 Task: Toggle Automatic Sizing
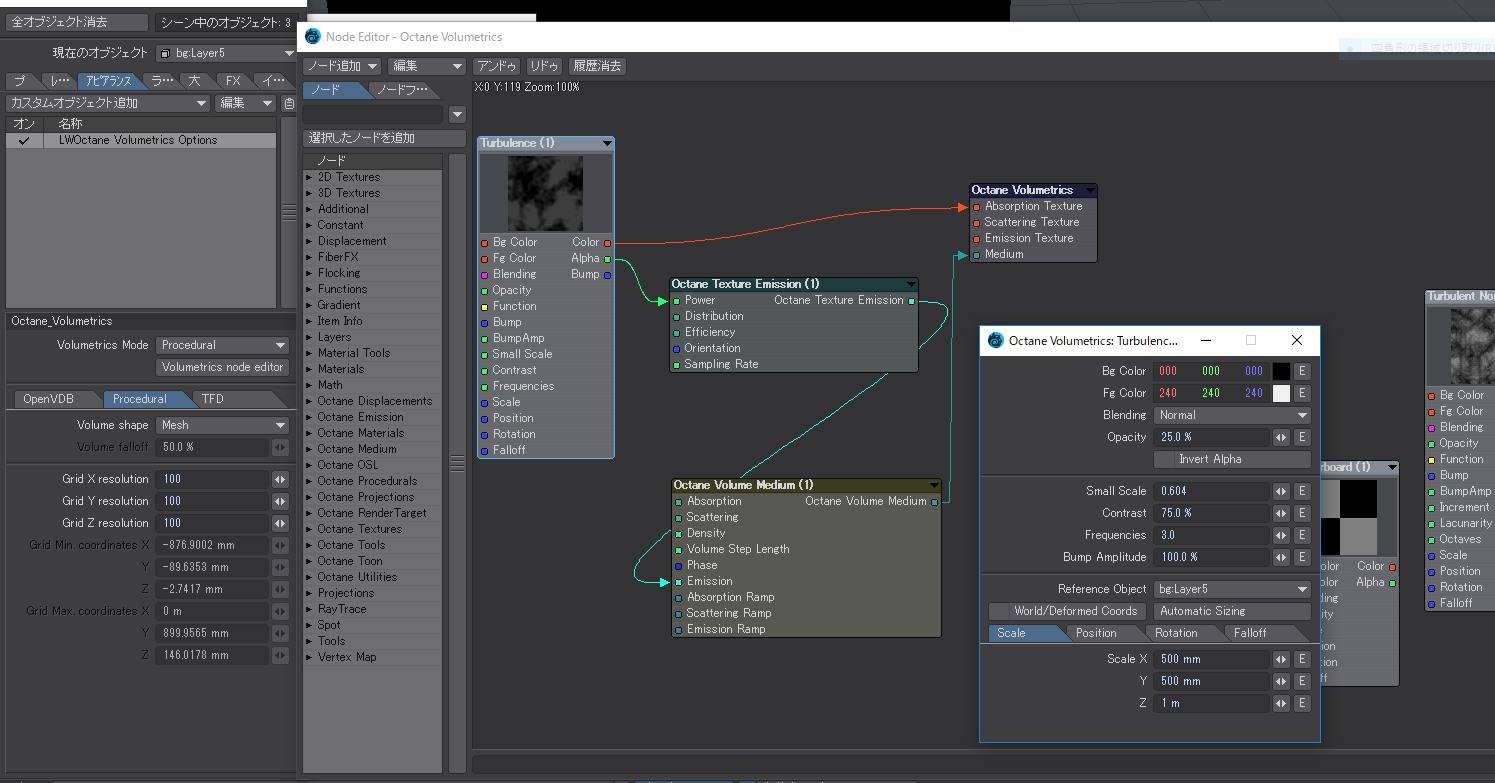click(1232, 611)
